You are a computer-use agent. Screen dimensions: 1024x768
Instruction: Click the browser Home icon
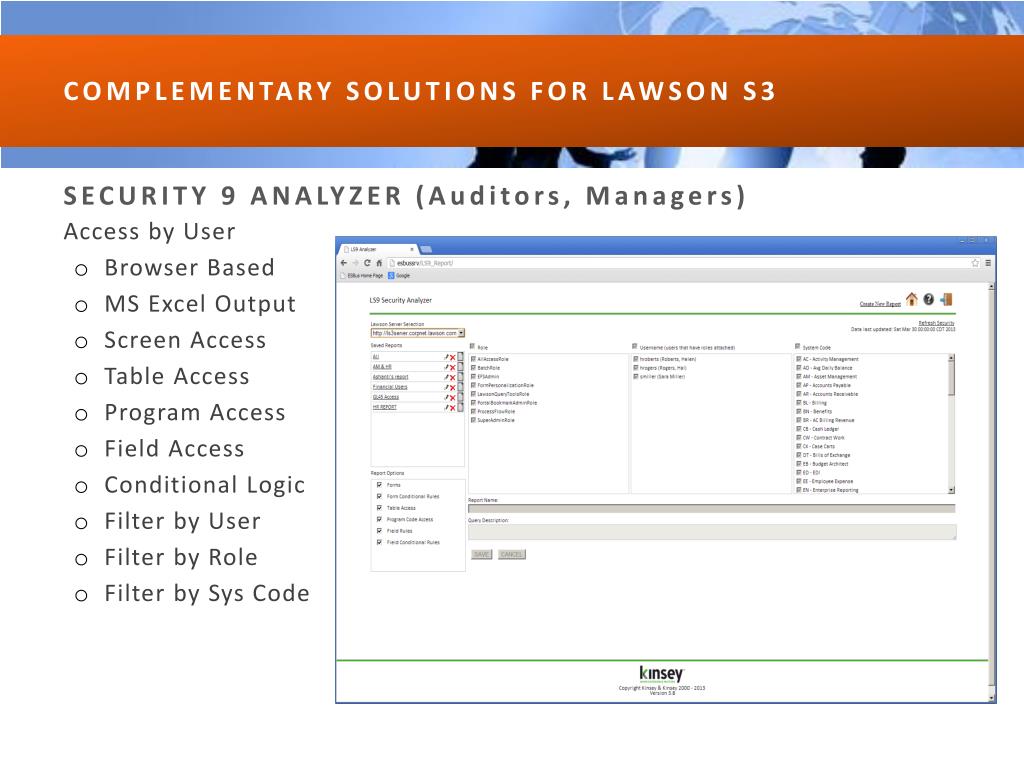379,263
